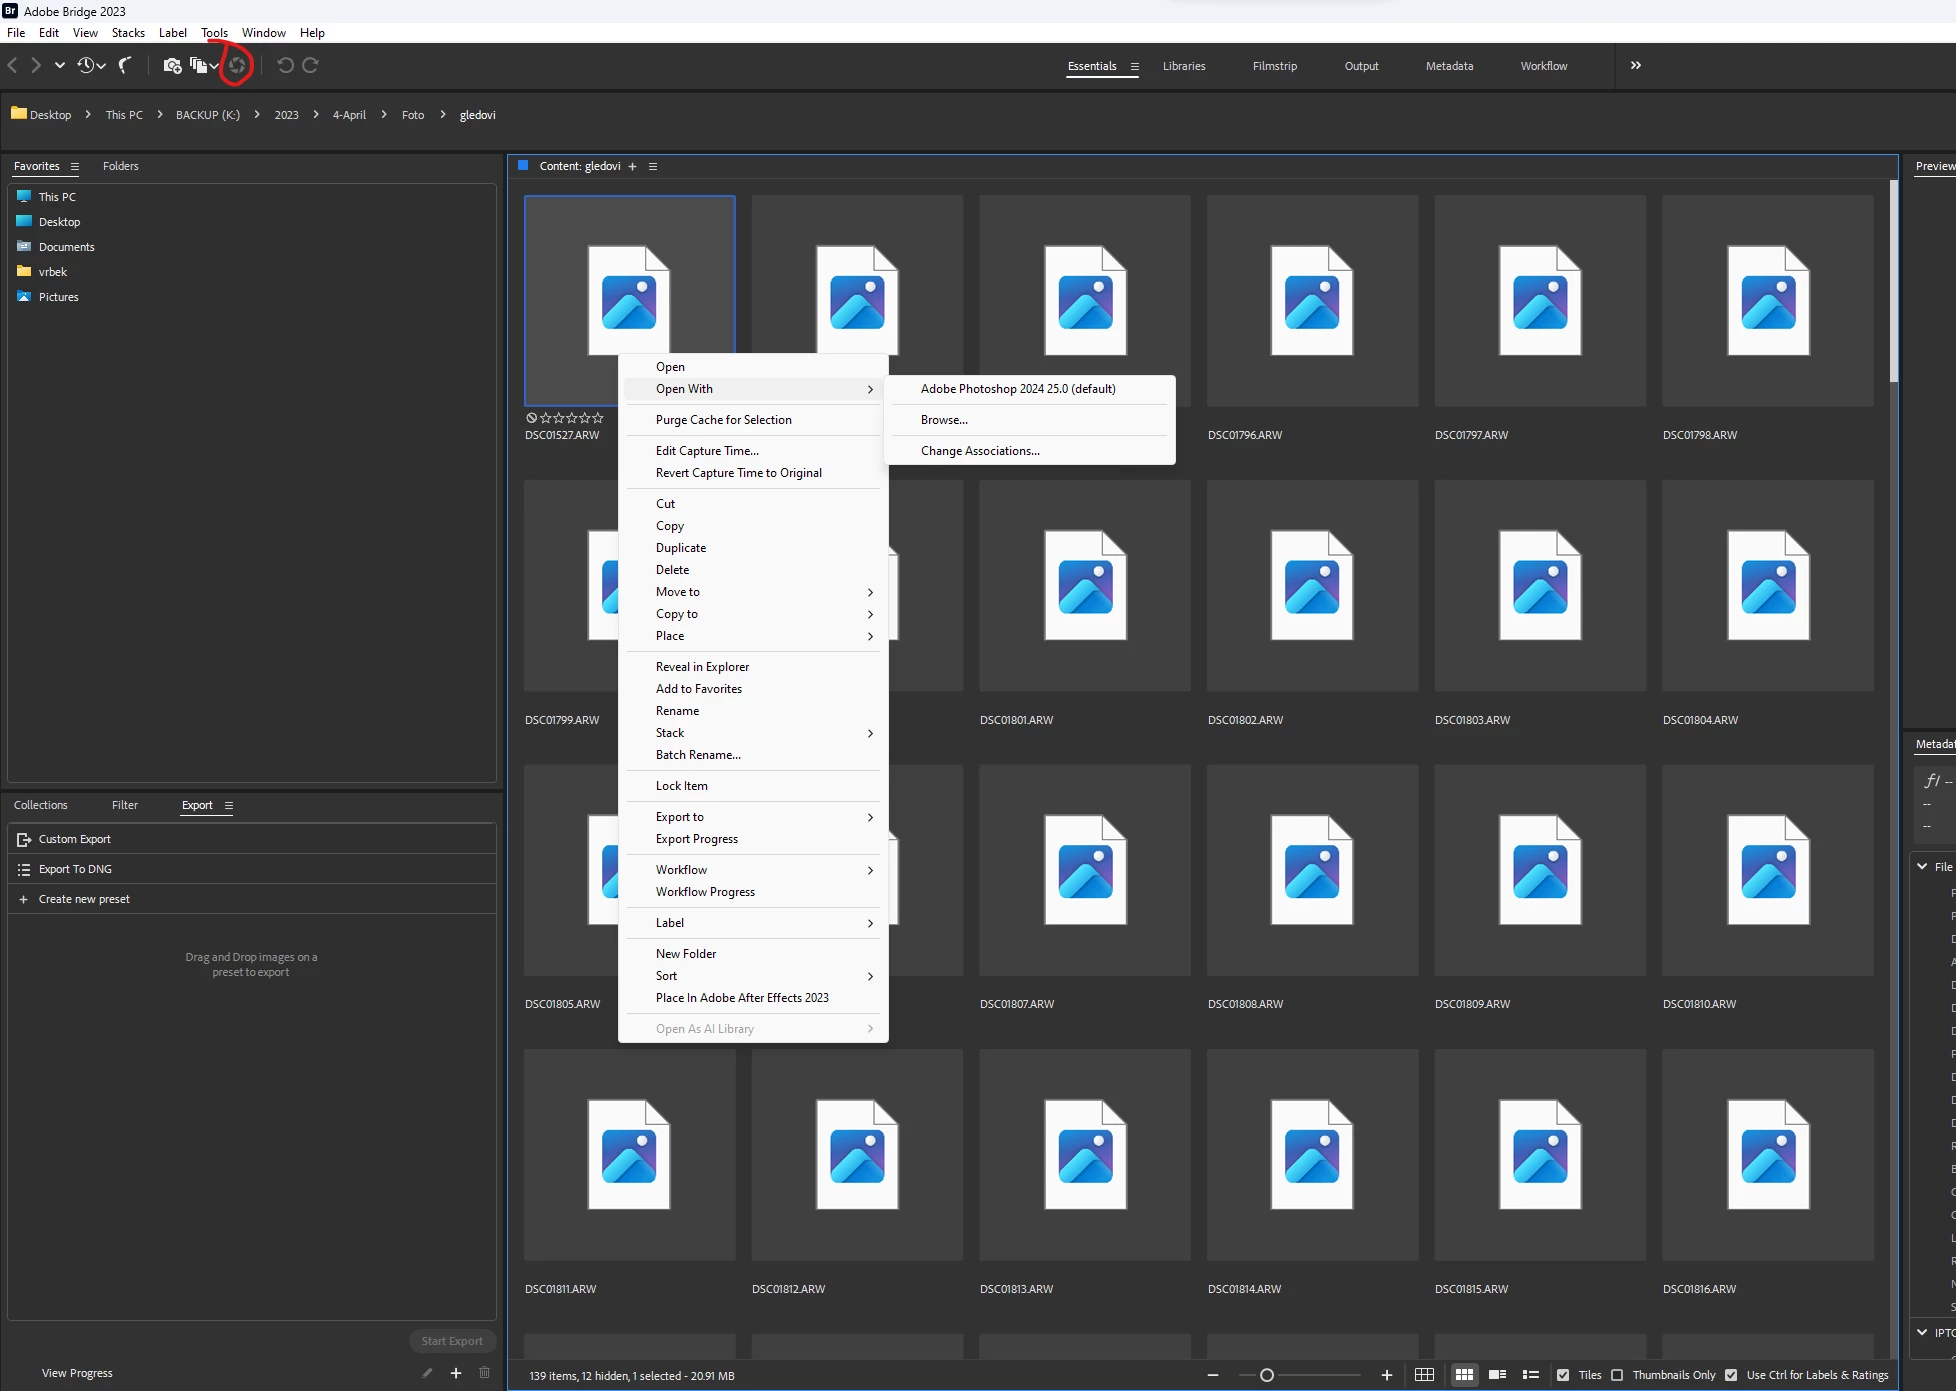Enable the Thumbnails Only checkbox

coord(1617,1375)
